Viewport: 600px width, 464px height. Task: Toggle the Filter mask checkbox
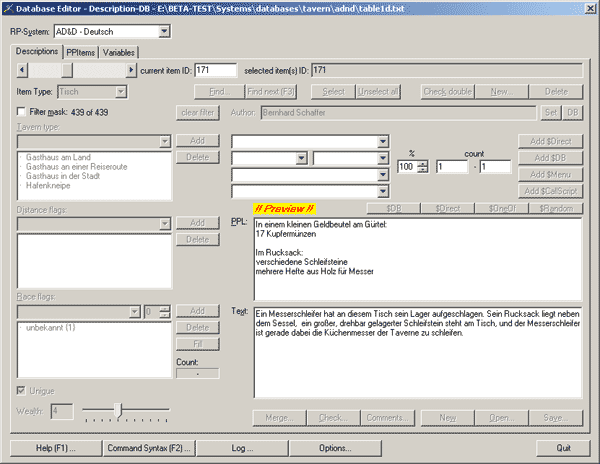22,113
